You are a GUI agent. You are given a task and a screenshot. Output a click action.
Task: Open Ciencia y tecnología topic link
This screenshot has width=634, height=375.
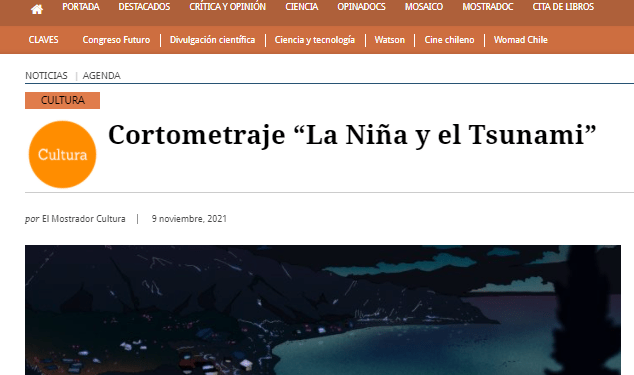tap(315, 40)
